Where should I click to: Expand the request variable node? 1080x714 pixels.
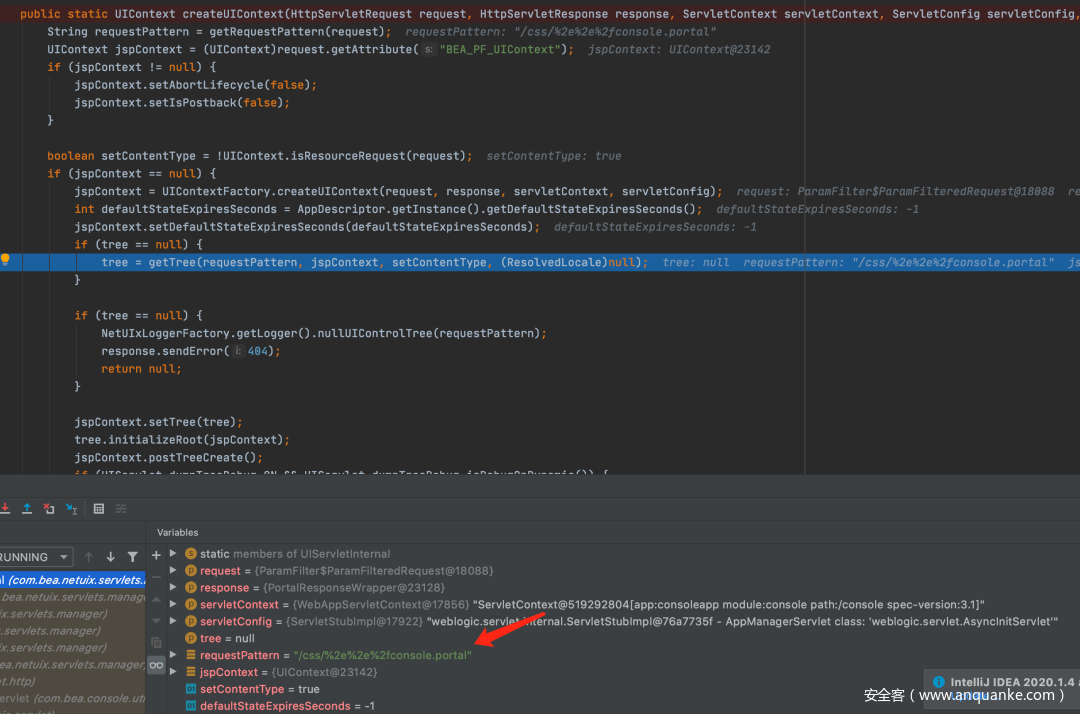(x=173, y=571)
